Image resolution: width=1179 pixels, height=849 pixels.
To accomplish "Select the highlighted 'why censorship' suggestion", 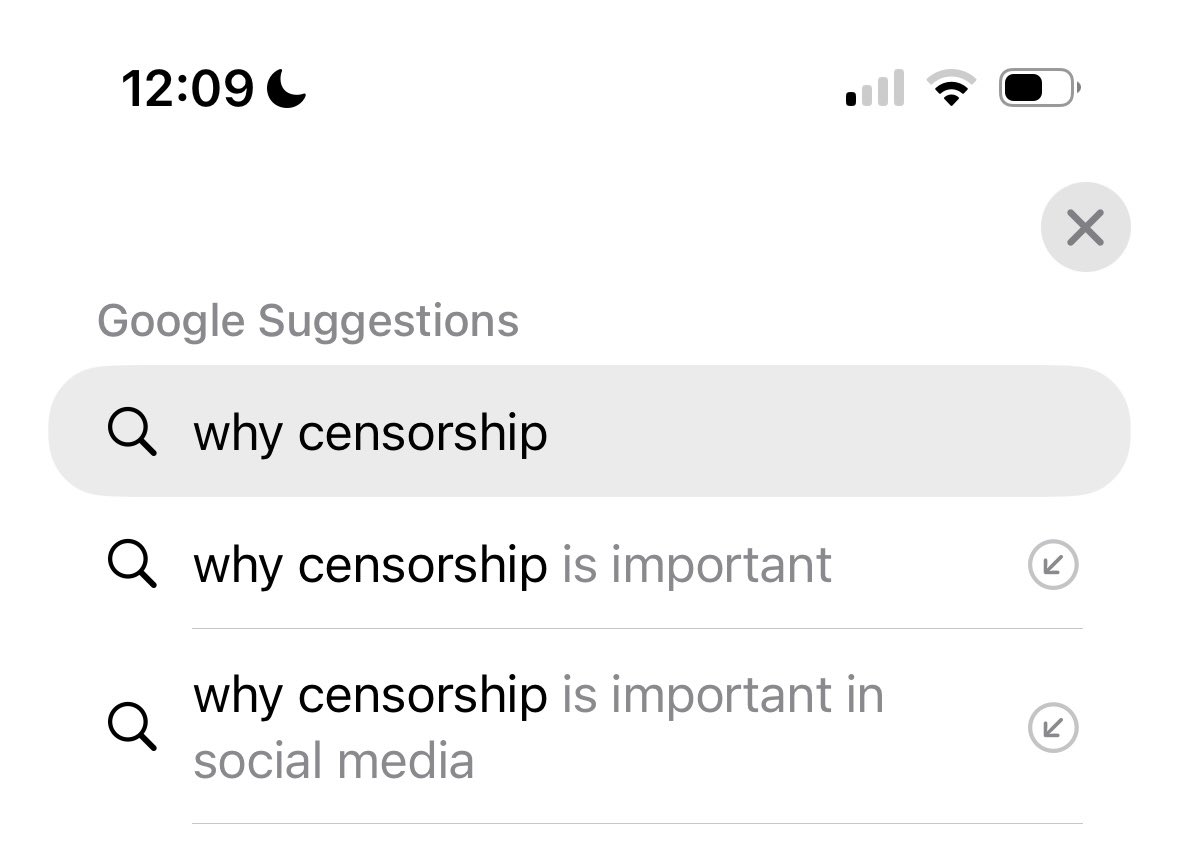I will pyautogui.click(x=370, y=433).
